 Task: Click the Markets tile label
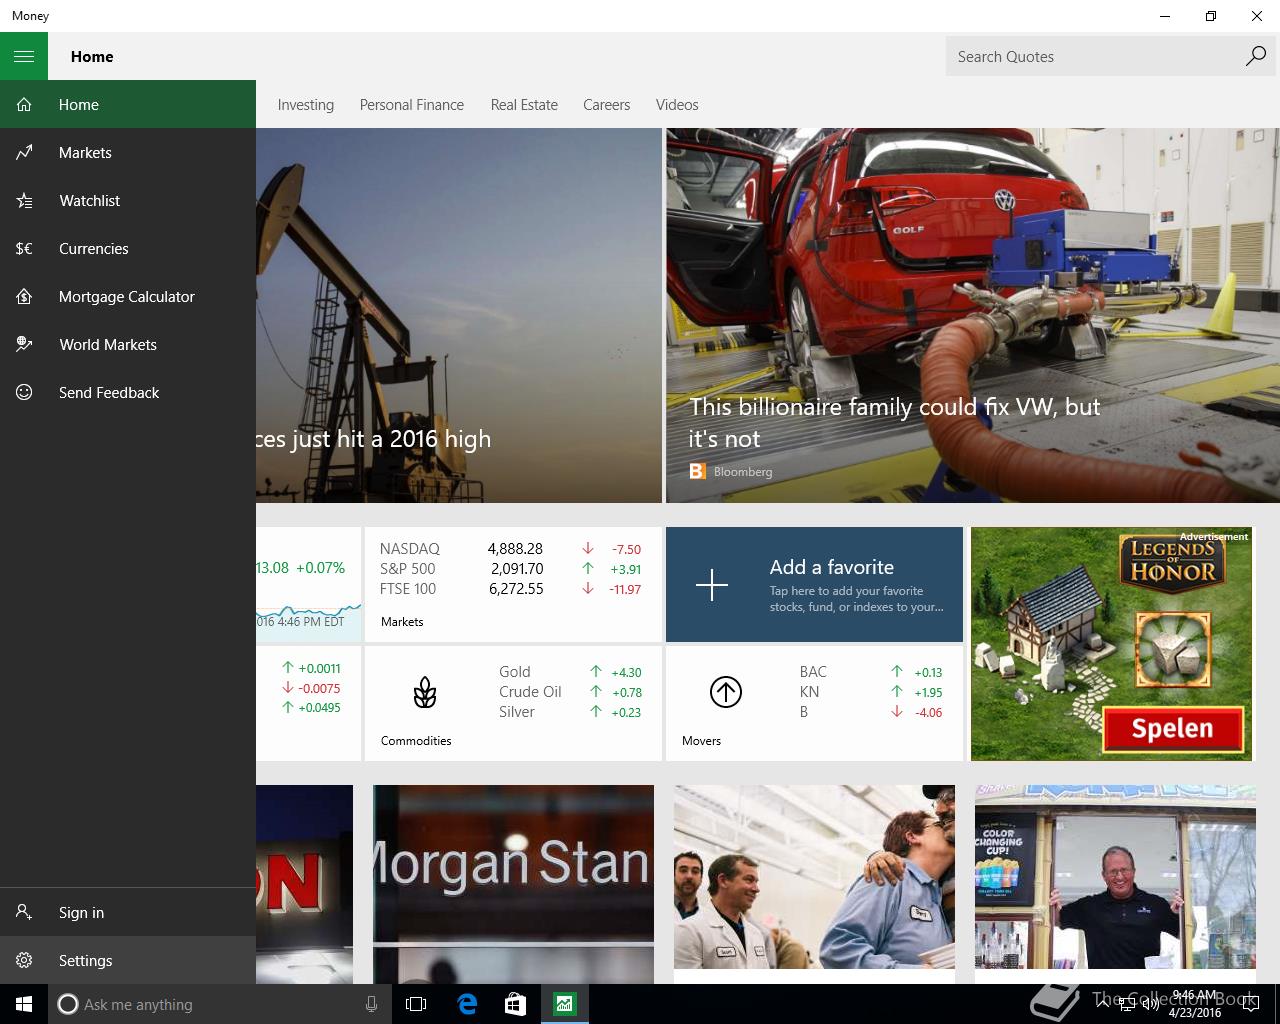pyautogui.click(x=402, y=621)
